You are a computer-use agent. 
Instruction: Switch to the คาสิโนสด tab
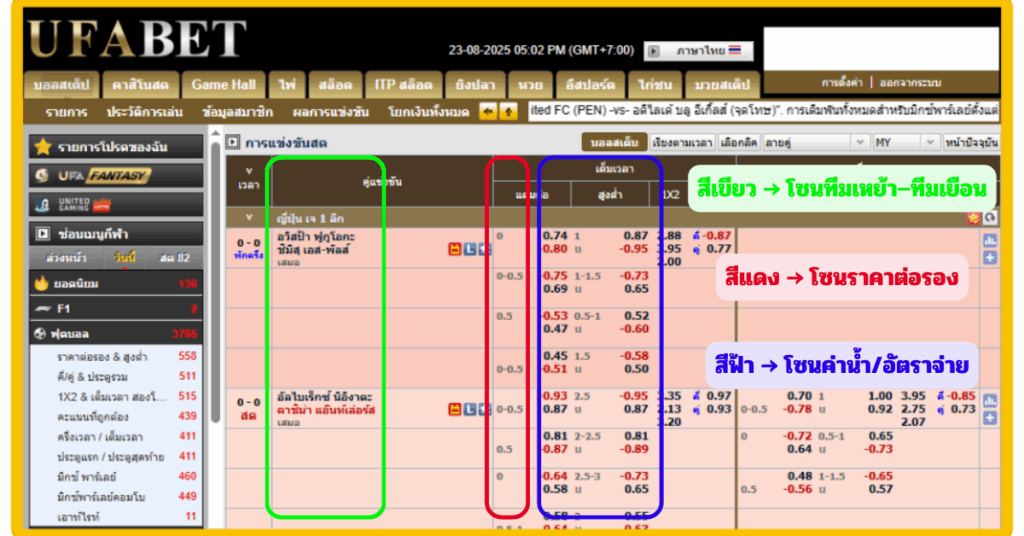140,85
